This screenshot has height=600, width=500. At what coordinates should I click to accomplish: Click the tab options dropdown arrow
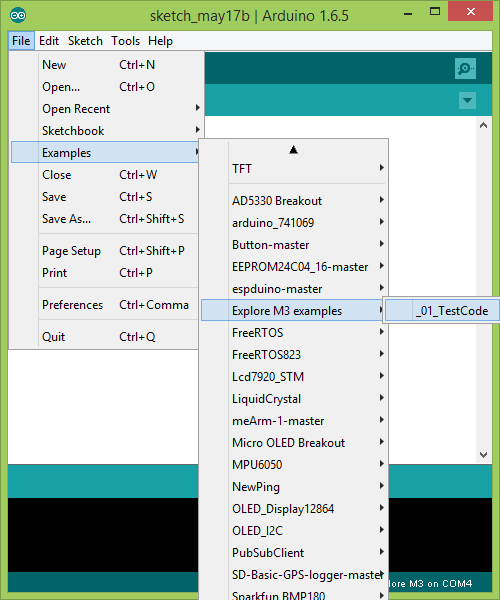coord(467,100)
